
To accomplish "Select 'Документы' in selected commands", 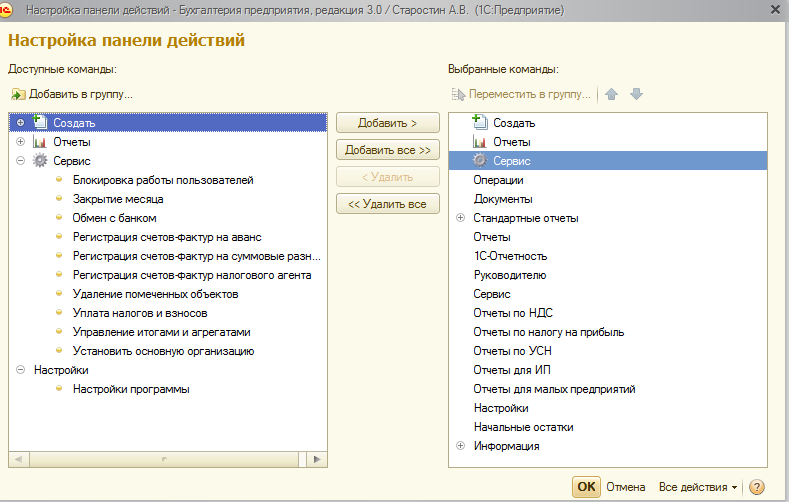I will pyautogui.click(x=503, y=199).
